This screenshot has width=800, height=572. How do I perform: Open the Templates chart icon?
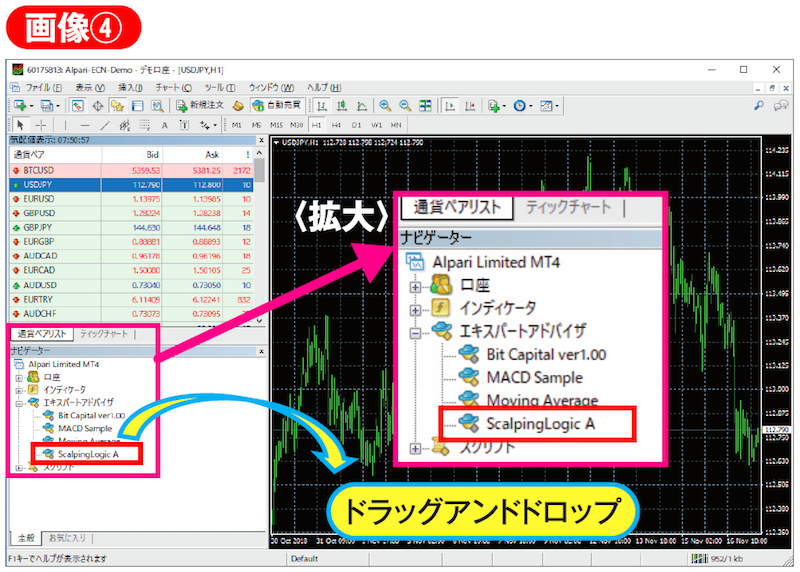546,106
